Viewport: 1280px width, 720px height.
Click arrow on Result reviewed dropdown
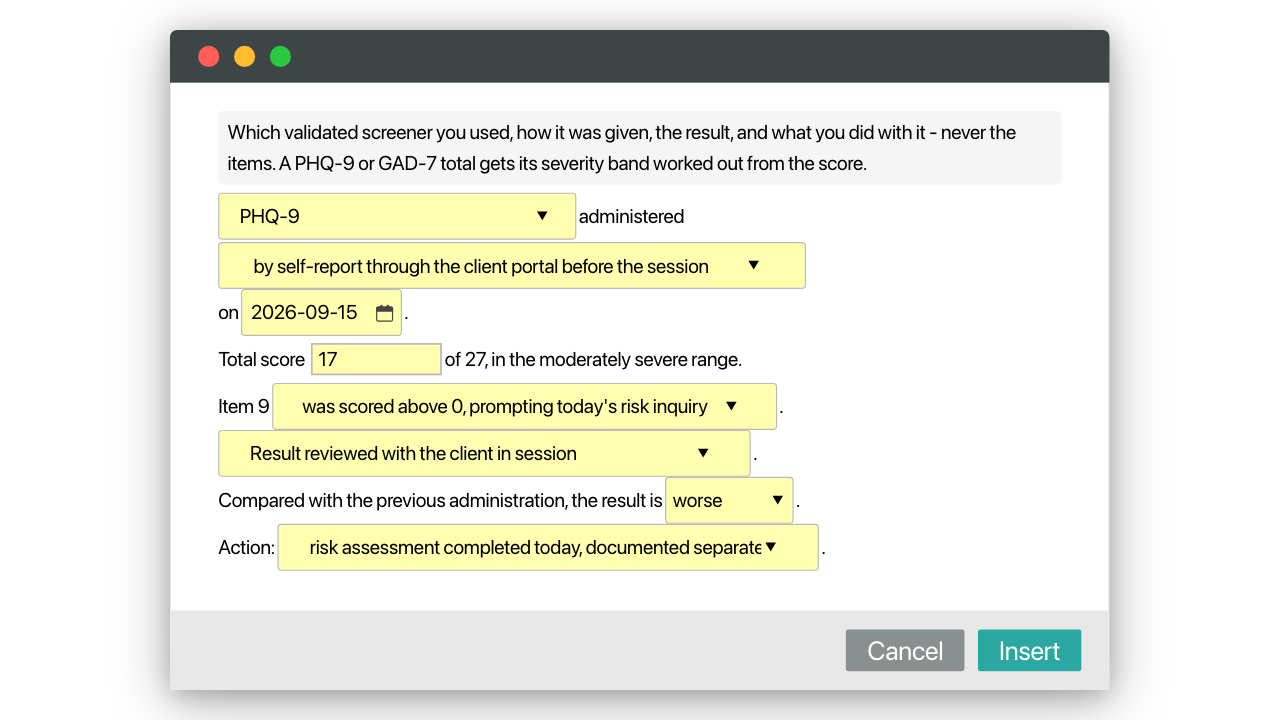pyautogui.click(x=703, y=453)
